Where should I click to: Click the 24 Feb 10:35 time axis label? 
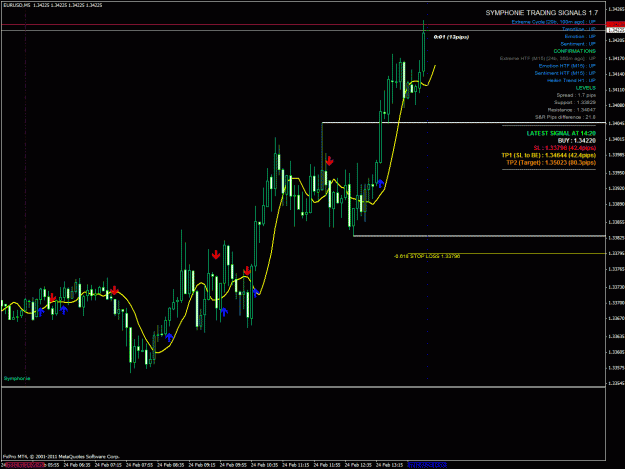[x=264, y=465]
